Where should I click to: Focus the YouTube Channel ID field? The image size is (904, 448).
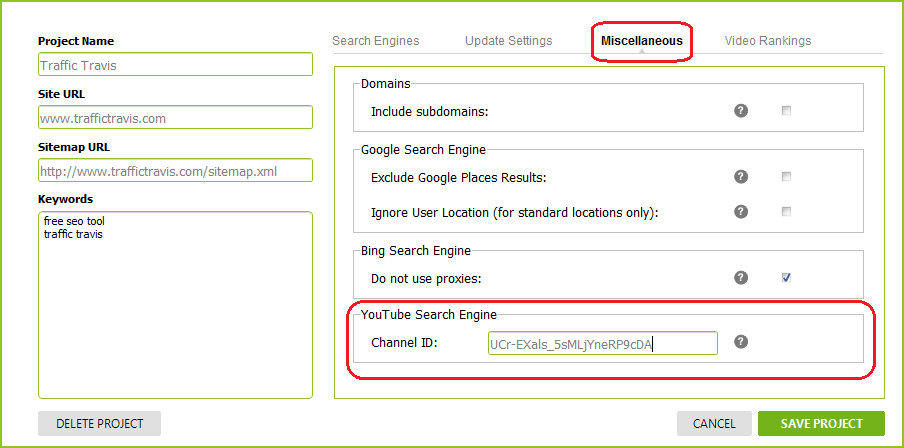(x=603, y=343)
